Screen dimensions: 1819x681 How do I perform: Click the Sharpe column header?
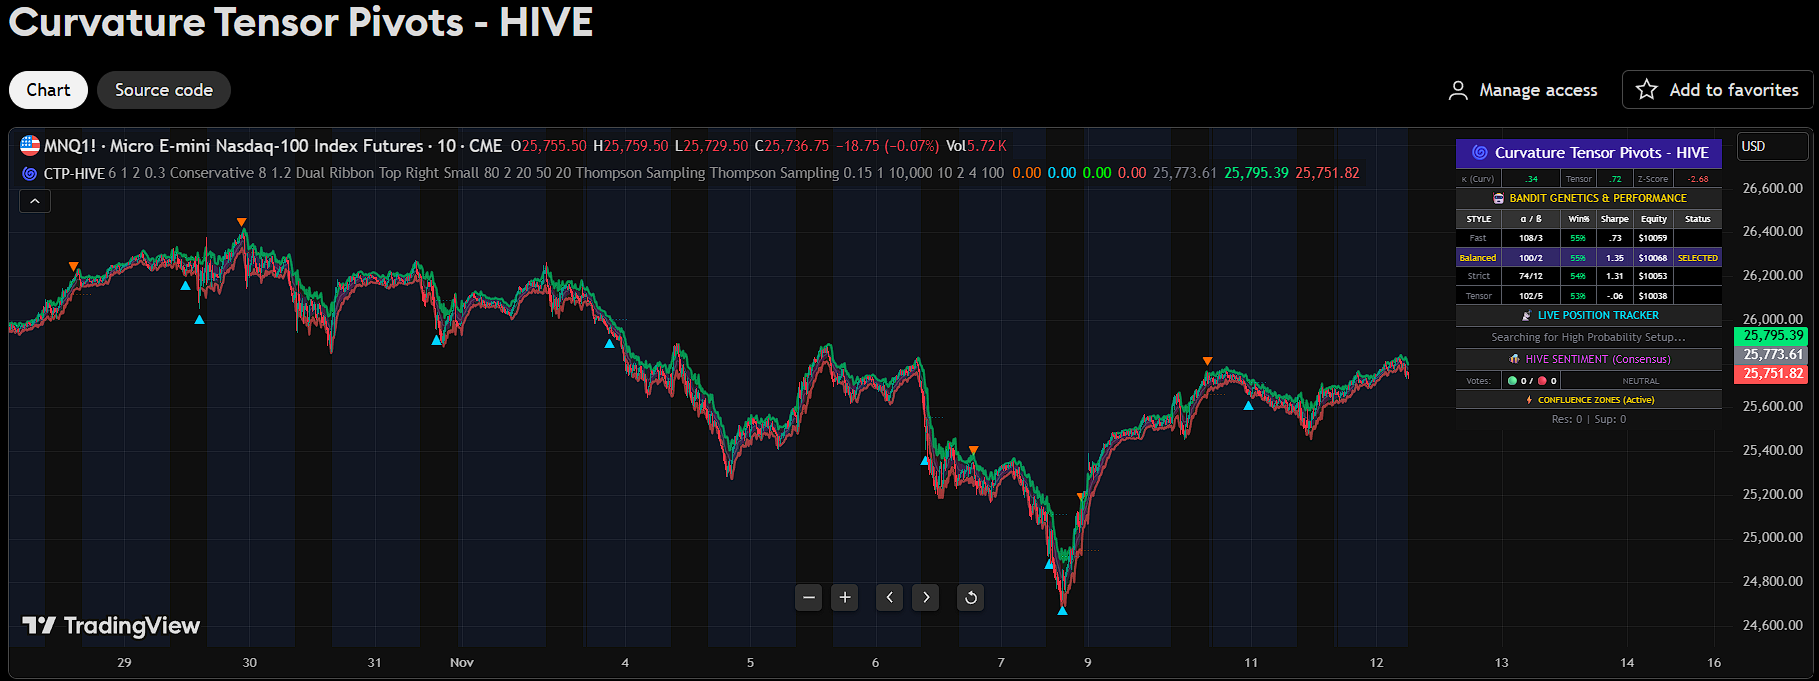point(1615,219)
